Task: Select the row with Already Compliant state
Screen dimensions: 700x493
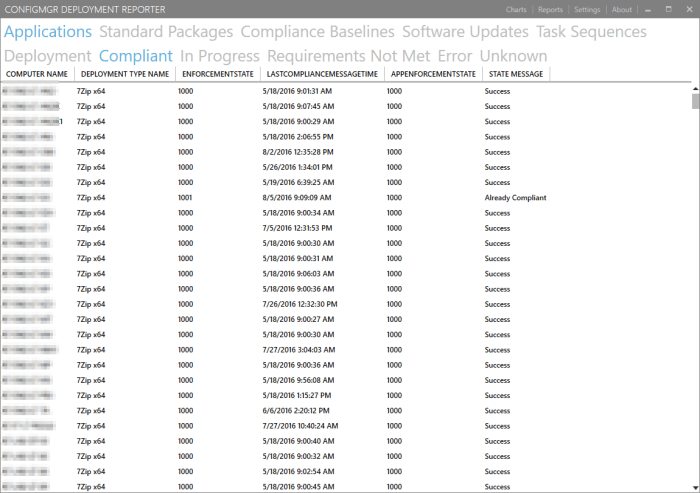Action: tap(300, 198)
